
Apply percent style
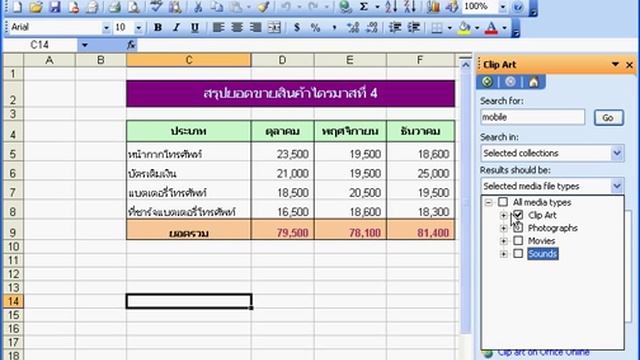315,27
